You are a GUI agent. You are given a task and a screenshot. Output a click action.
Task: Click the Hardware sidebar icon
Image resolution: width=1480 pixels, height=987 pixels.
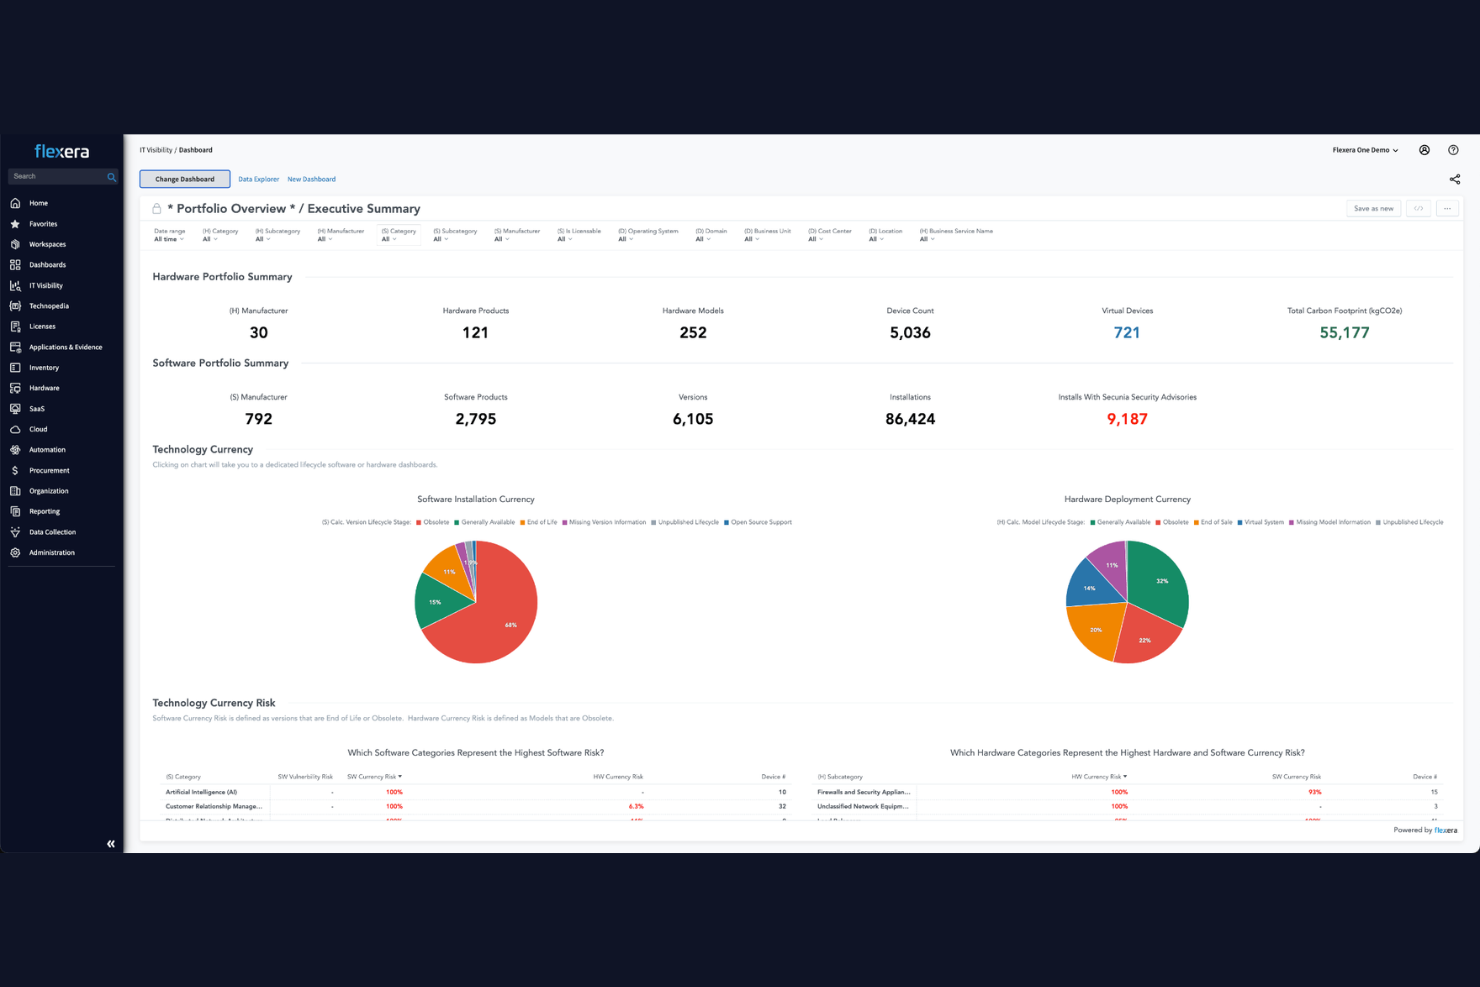tap(15, 388)
